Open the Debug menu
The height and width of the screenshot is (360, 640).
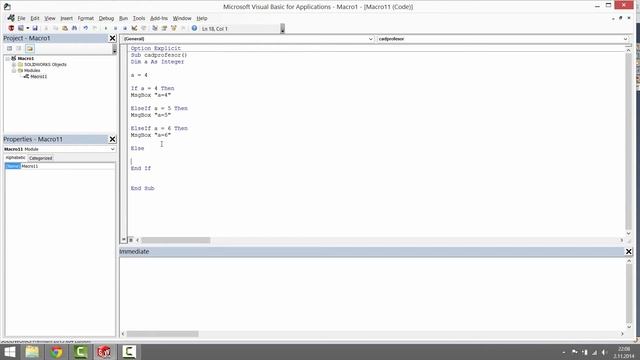[x=106, y=18]
